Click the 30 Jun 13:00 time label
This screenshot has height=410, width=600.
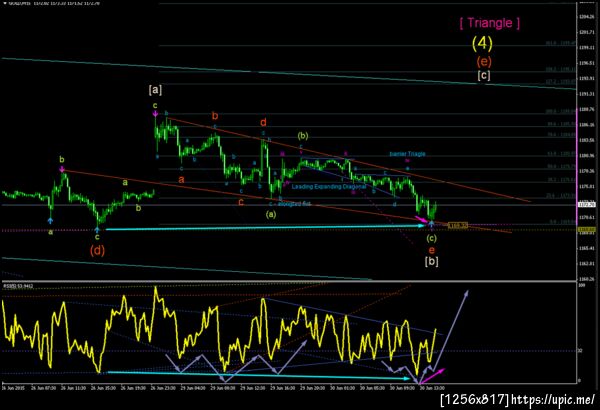pyautogui.click(x=432, y=388)
